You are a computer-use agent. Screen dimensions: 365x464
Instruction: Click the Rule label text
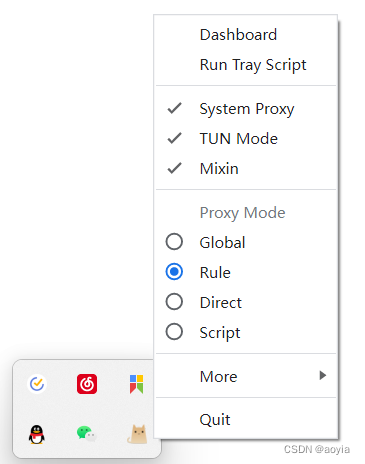tap(215, 272)
